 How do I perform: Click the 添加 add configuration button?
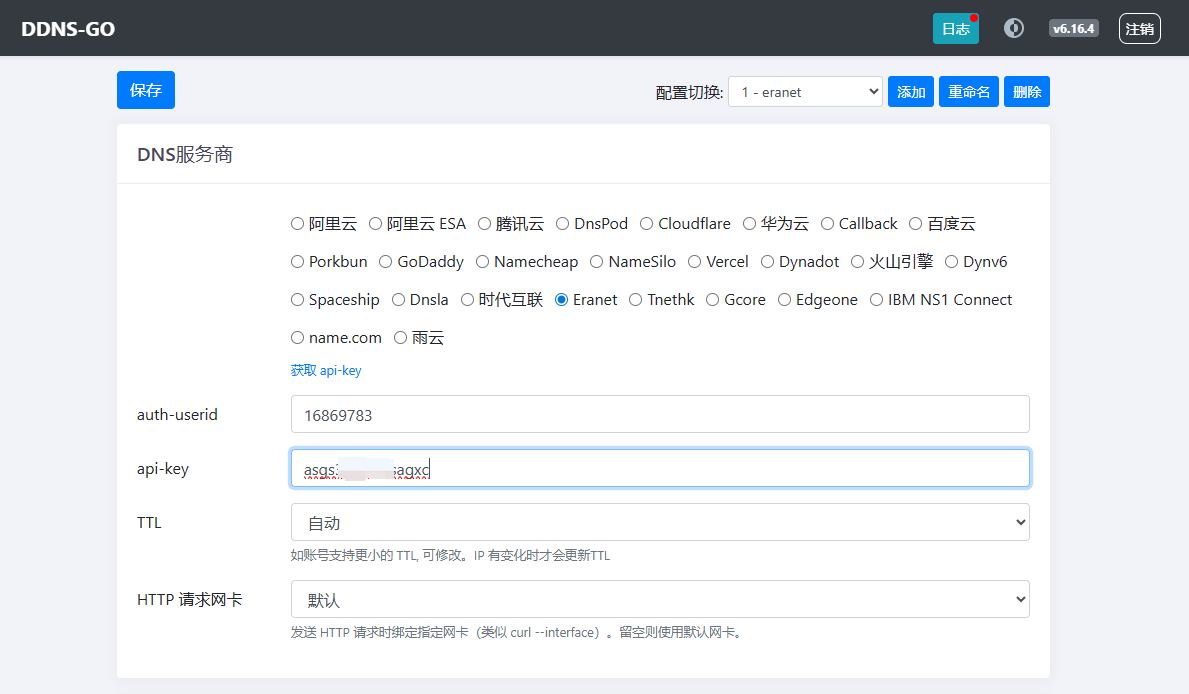coord(910,92)
